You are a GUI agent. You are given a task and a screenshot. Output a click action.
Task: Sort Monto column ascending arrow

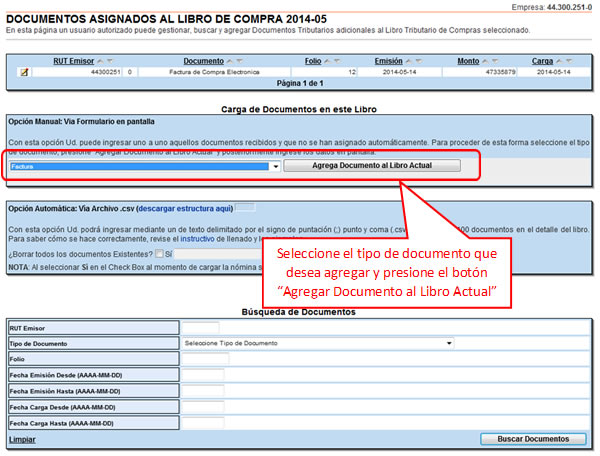point(485,61)
